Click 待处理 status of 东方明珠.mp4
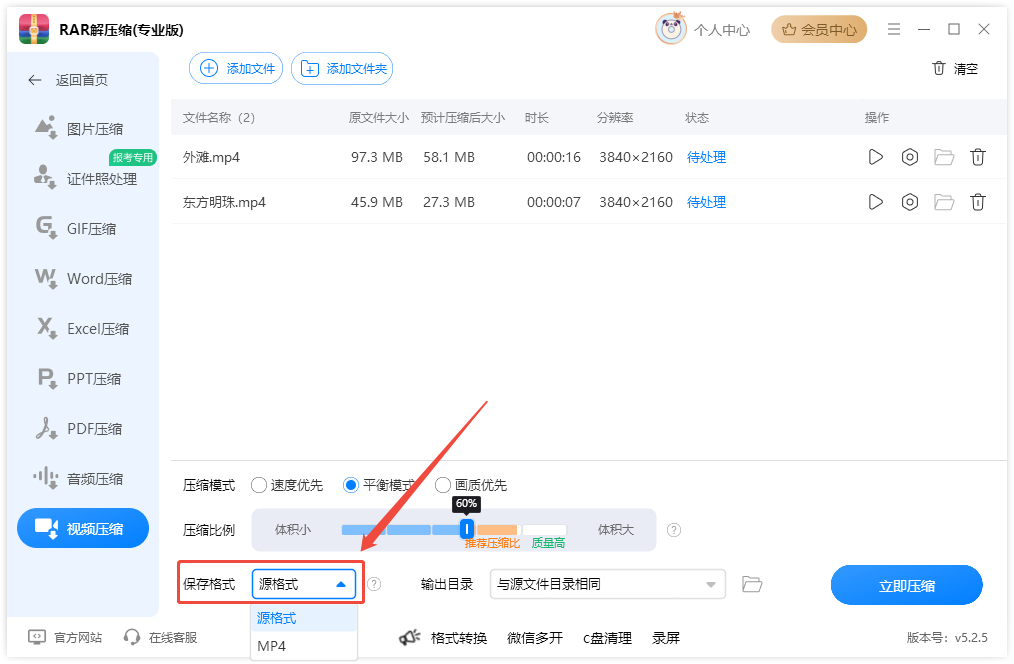Screen dimensions: 1014x664 [x=706, y=202]
